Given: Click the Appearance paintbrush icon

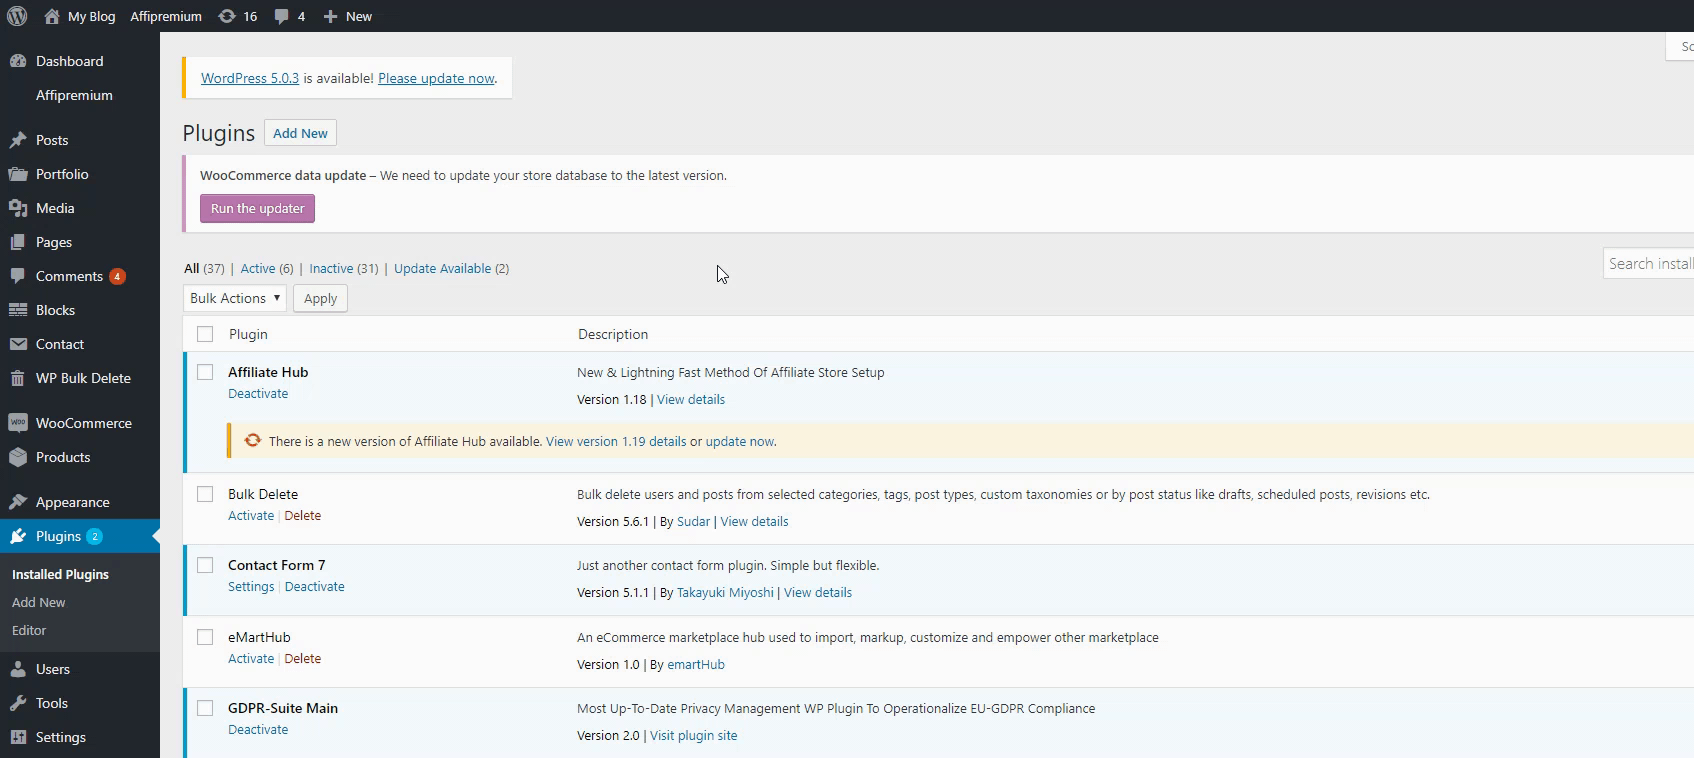Looking at the screenshot, I should (18, 502).
